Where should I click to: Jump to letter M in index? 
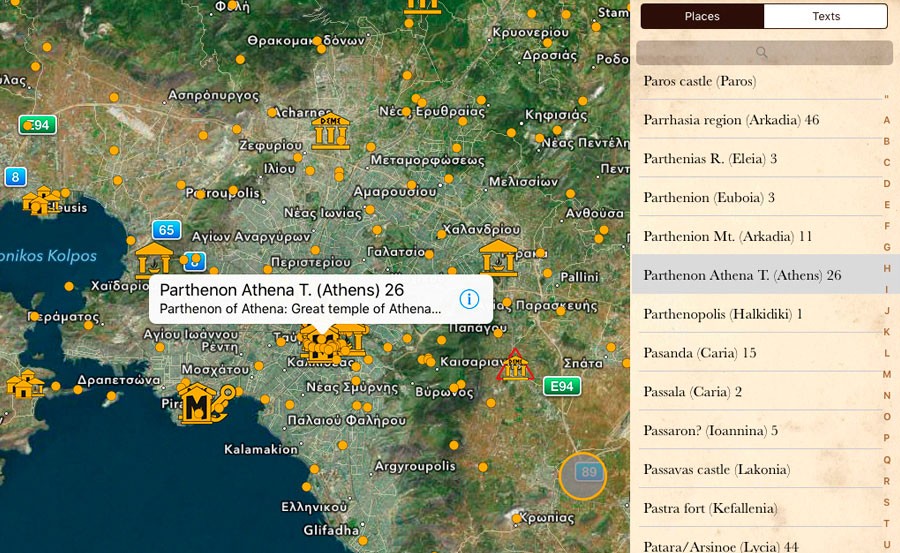[x=886, y=374]
